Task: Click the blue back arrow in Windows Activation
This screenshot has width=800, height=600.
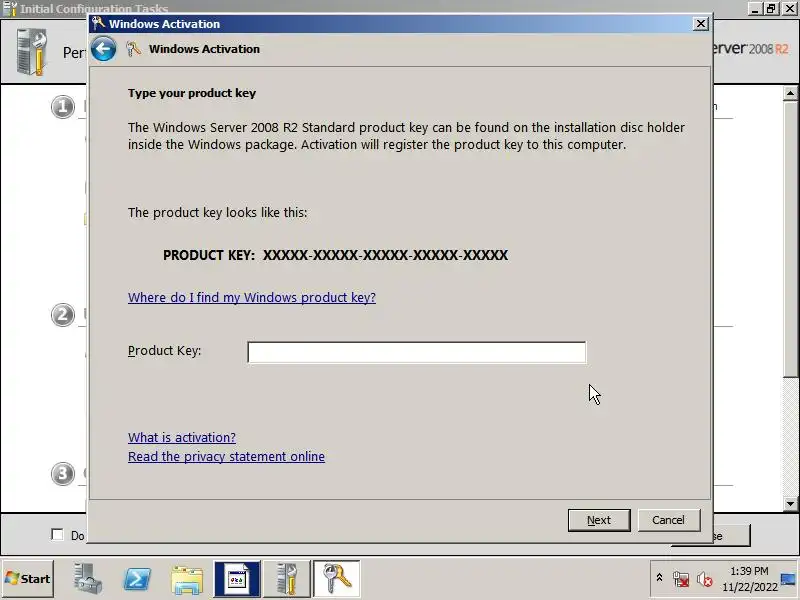Action: pyautogui.click(x=104, y=49)
